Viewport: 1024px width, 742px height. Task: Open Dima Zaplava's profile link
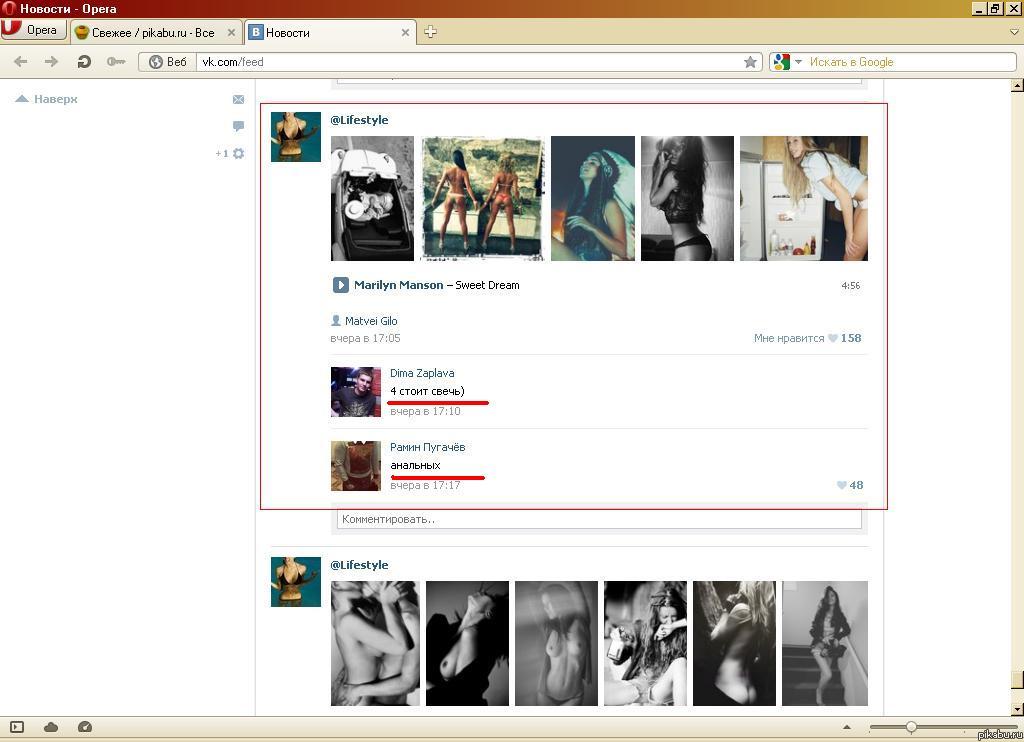tap(421, 373)
